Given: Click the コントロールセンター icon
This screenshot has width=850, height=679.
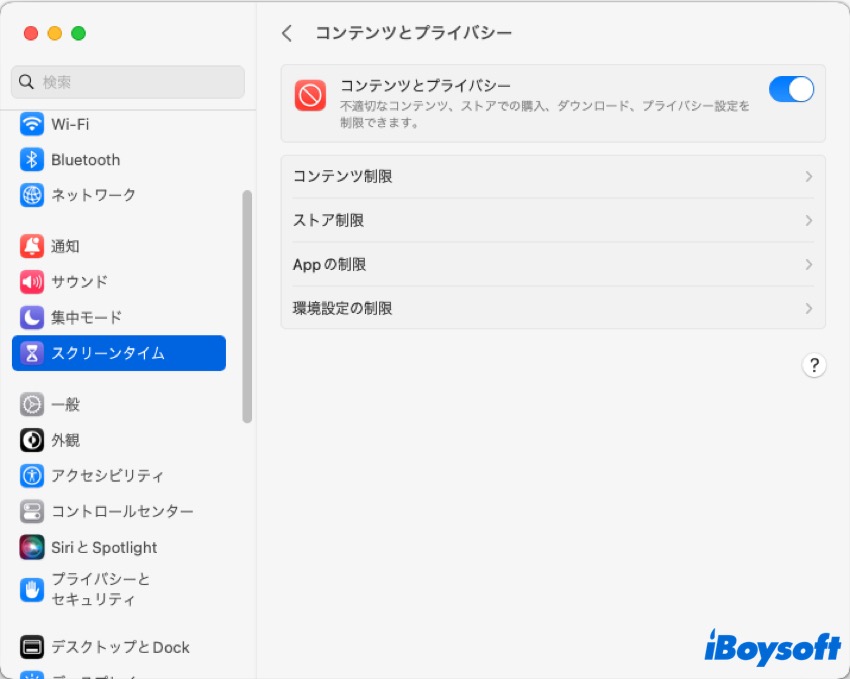Looking at the screenshot, I should [32, 511].
